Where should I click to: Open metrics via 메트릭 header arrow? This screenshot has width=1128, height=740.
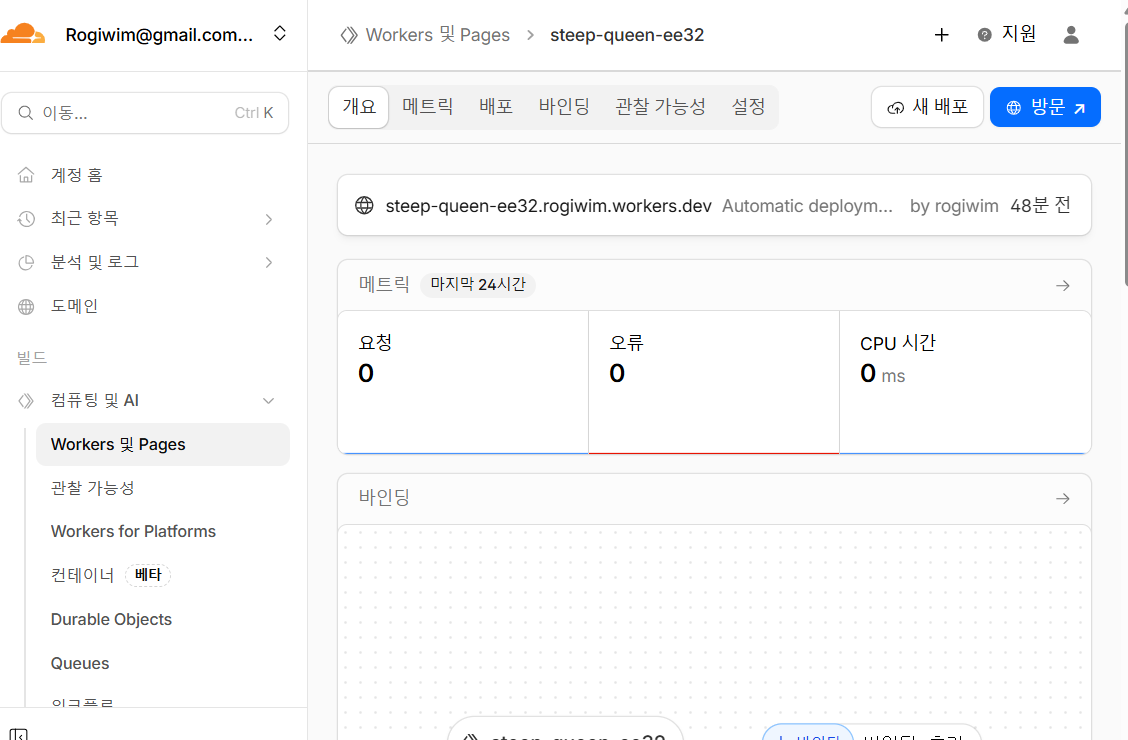[x=1063, y=286]
